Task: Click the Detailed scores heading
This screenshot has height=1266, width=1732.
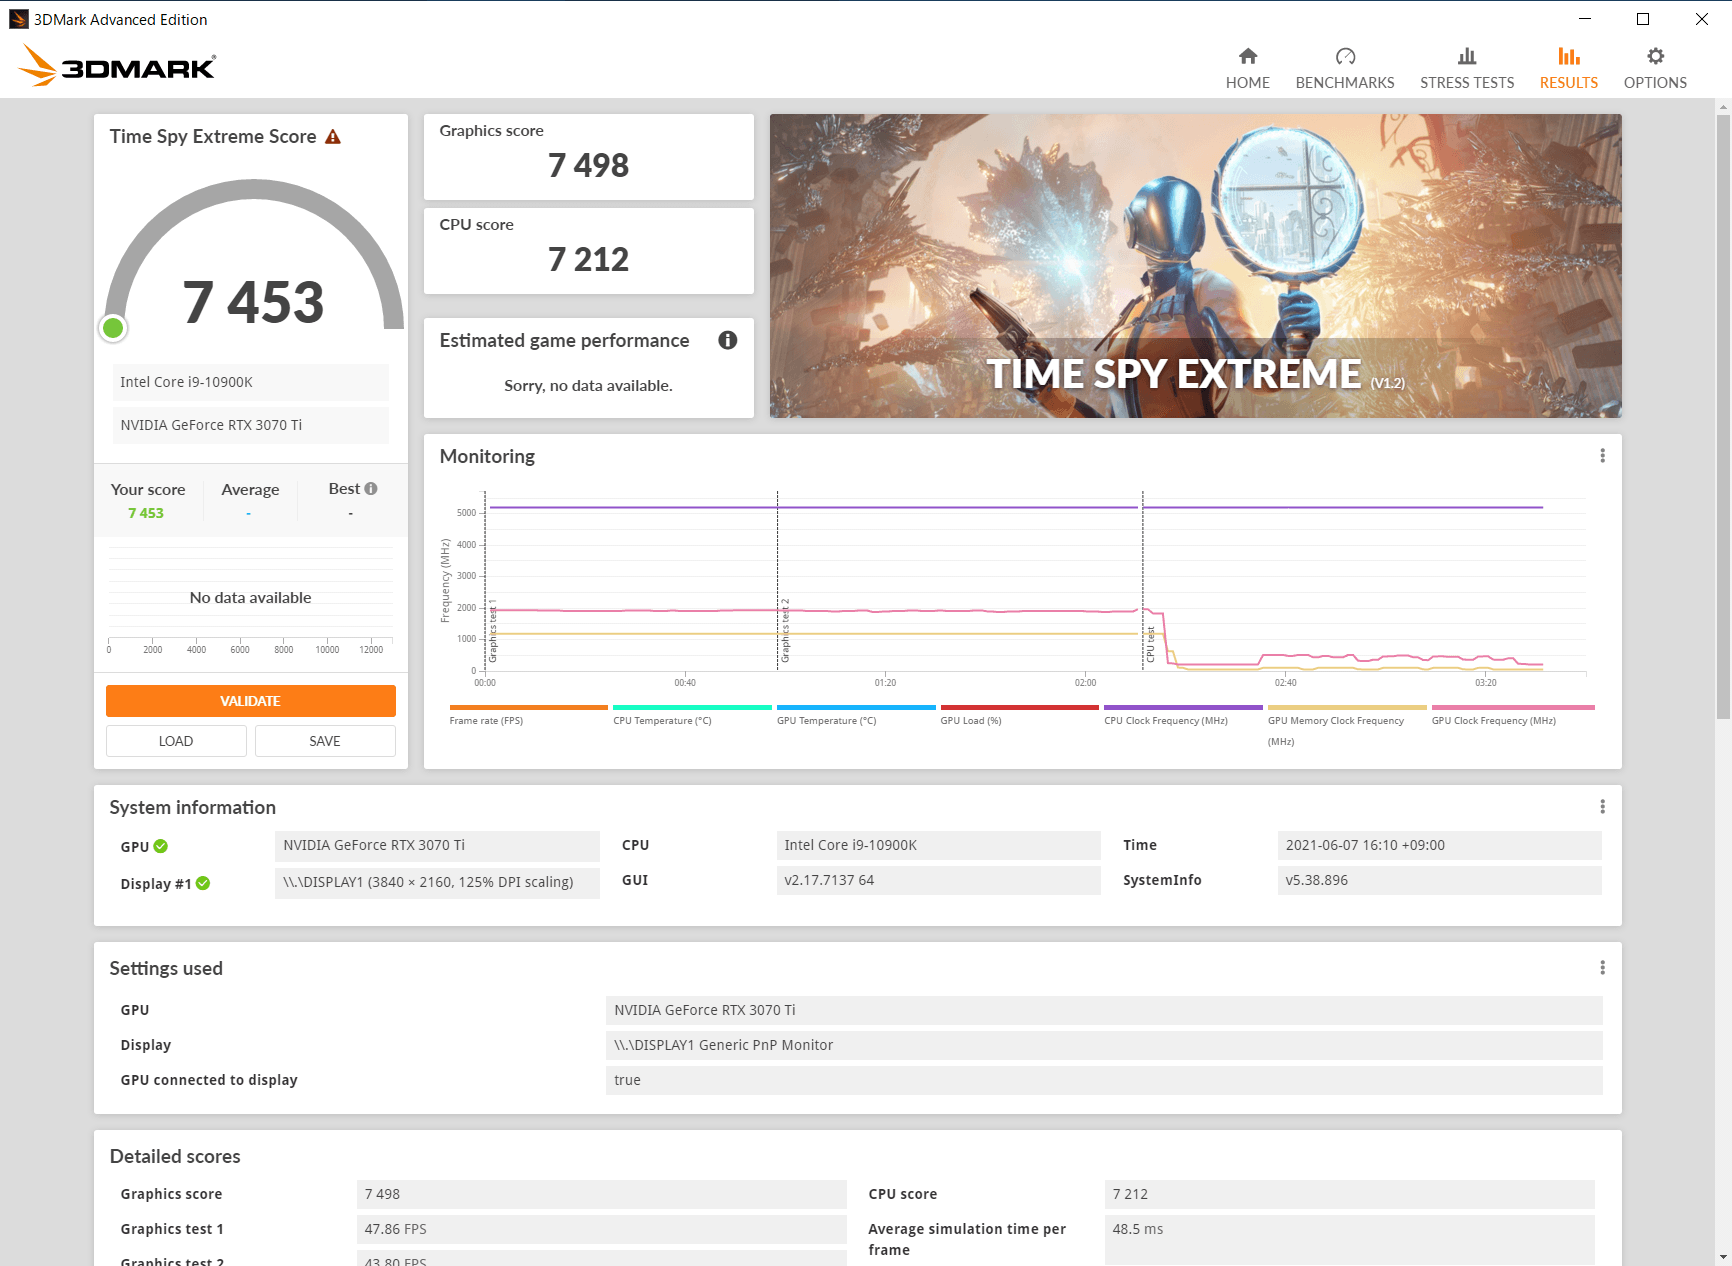Action: 175,1156
